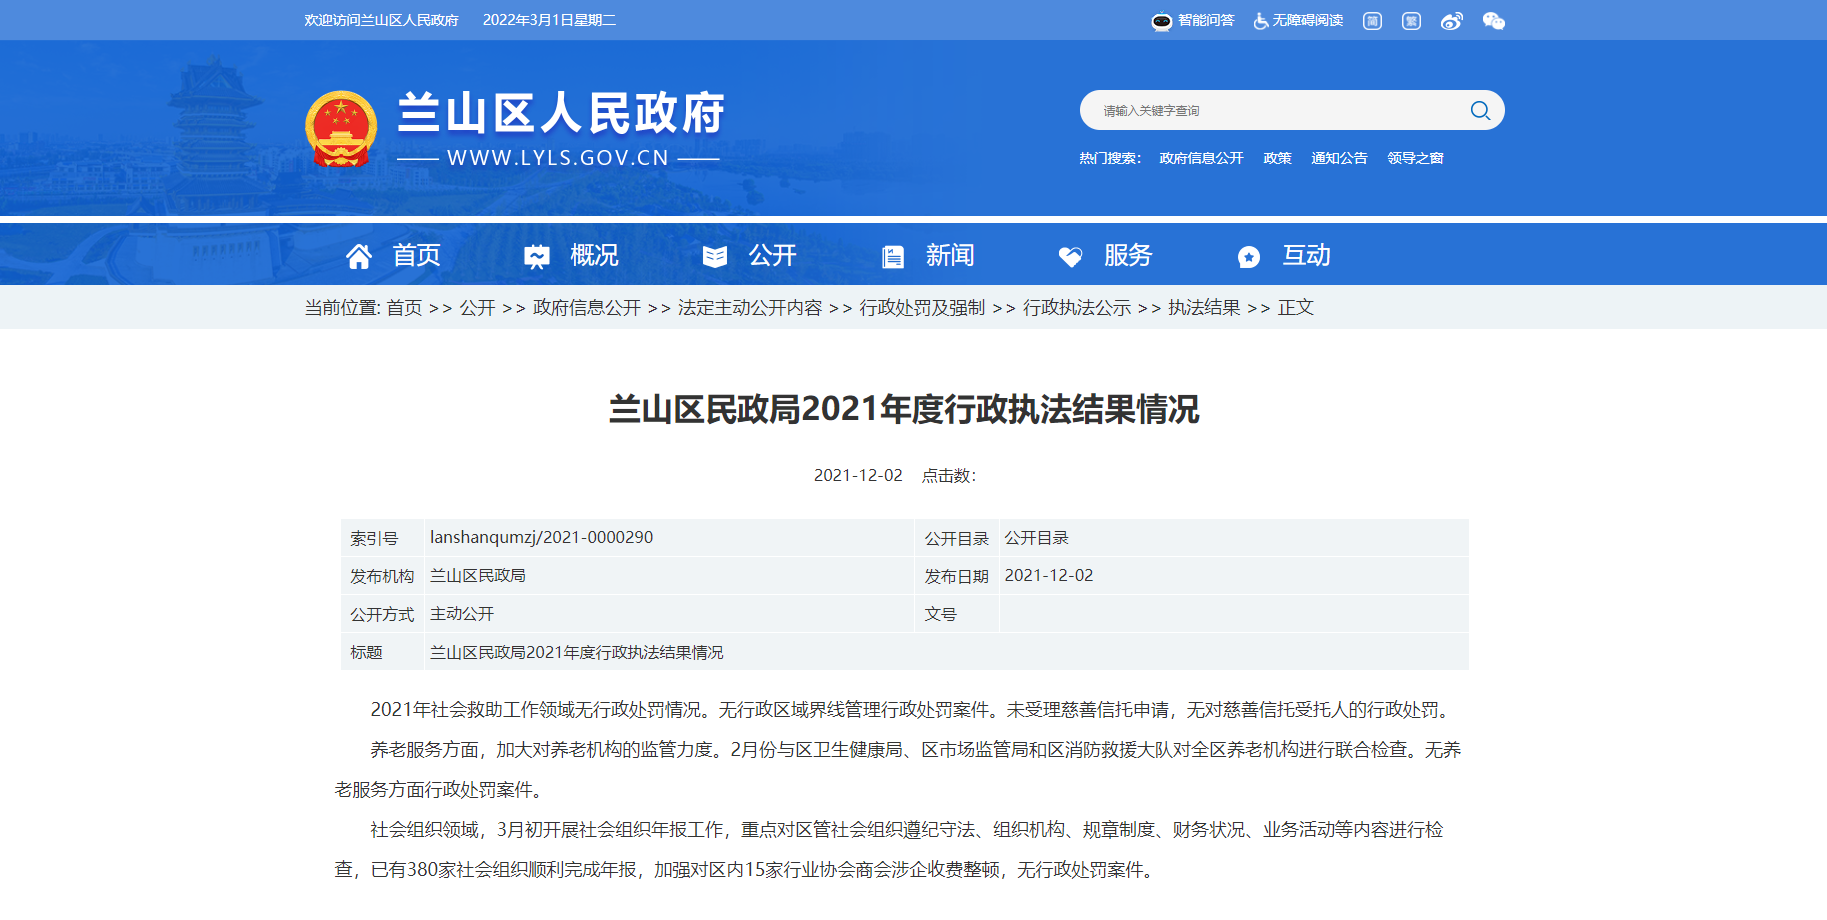Enable 无障碍阅读 accessibility mode
1827x920 pixels.
[1298, 20]
